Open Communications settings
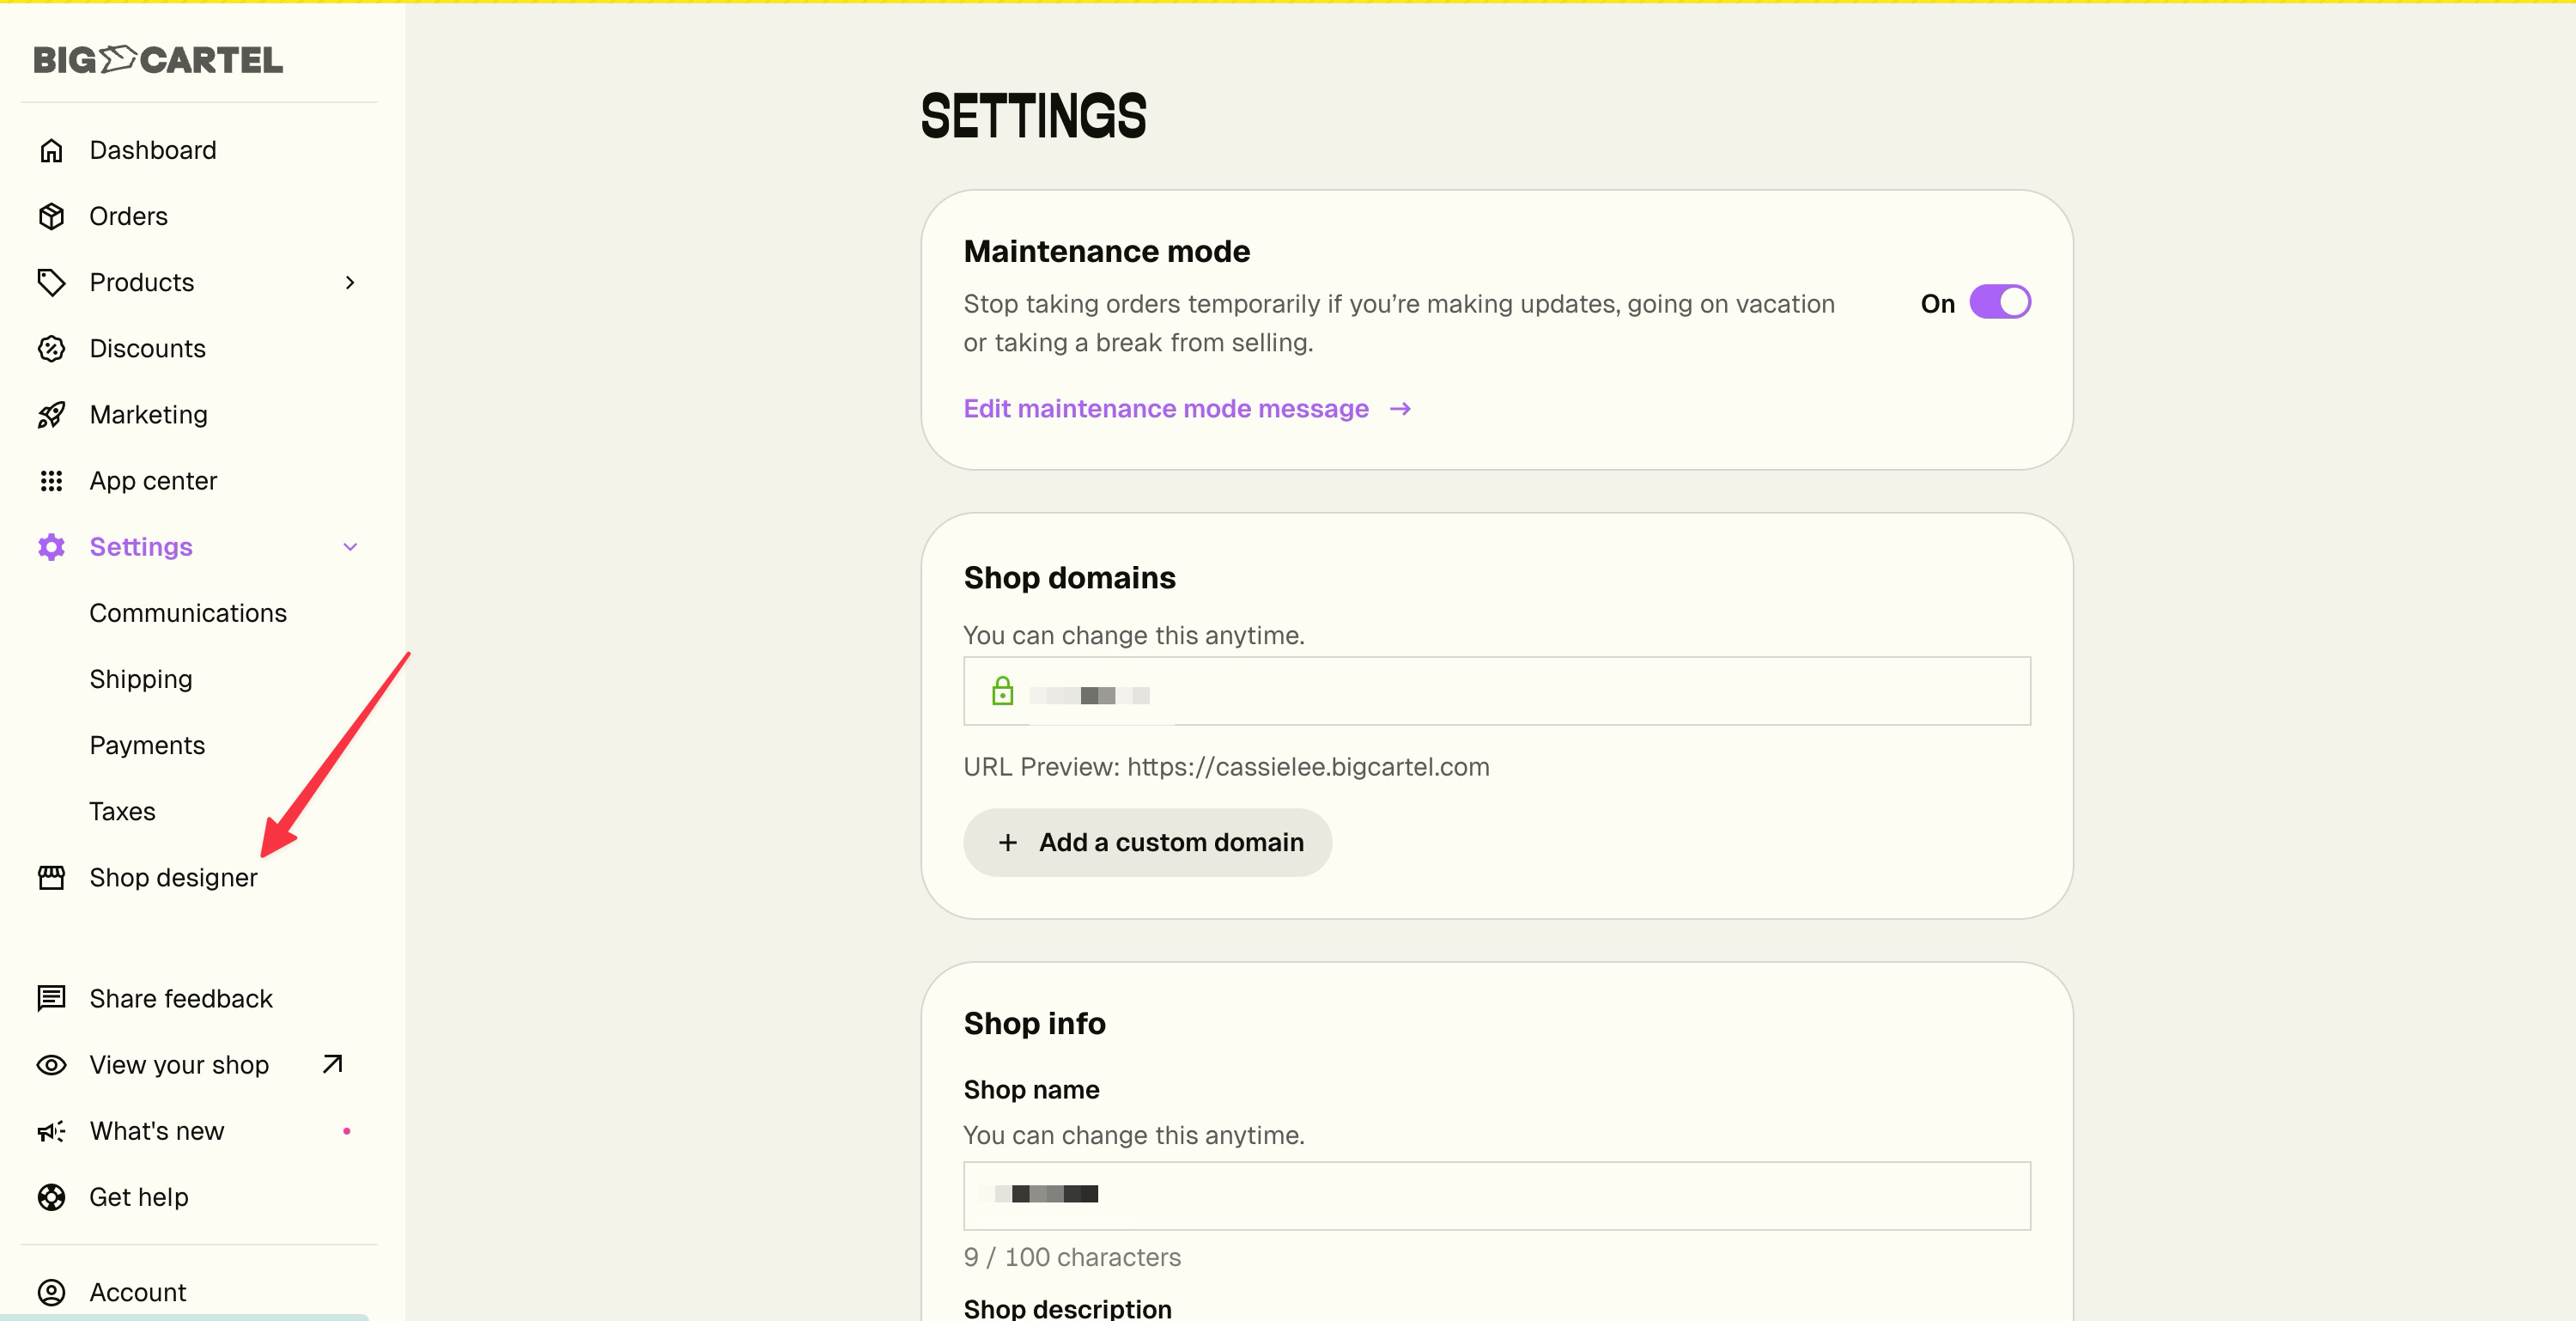 coord(188,613)
